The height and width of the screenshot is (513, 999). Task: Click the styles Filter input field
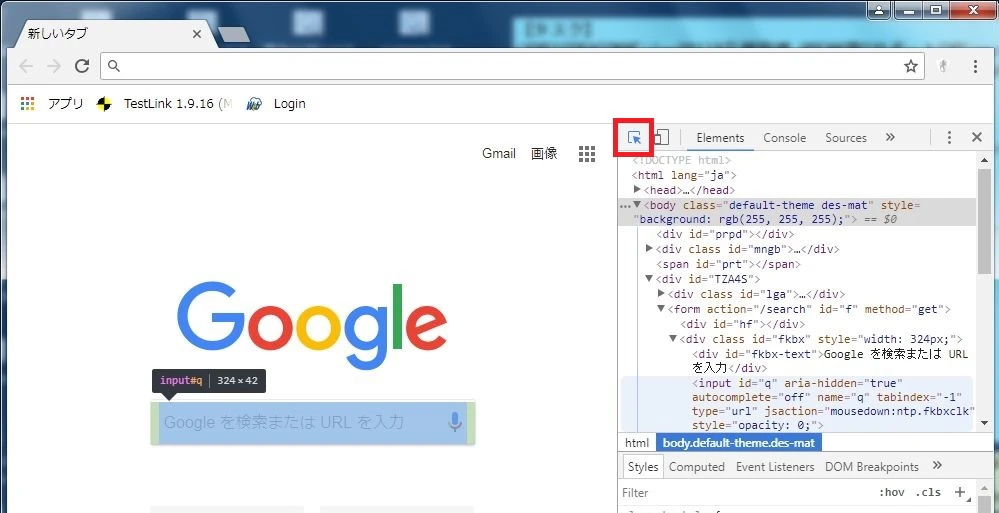[x=745, y=492]
